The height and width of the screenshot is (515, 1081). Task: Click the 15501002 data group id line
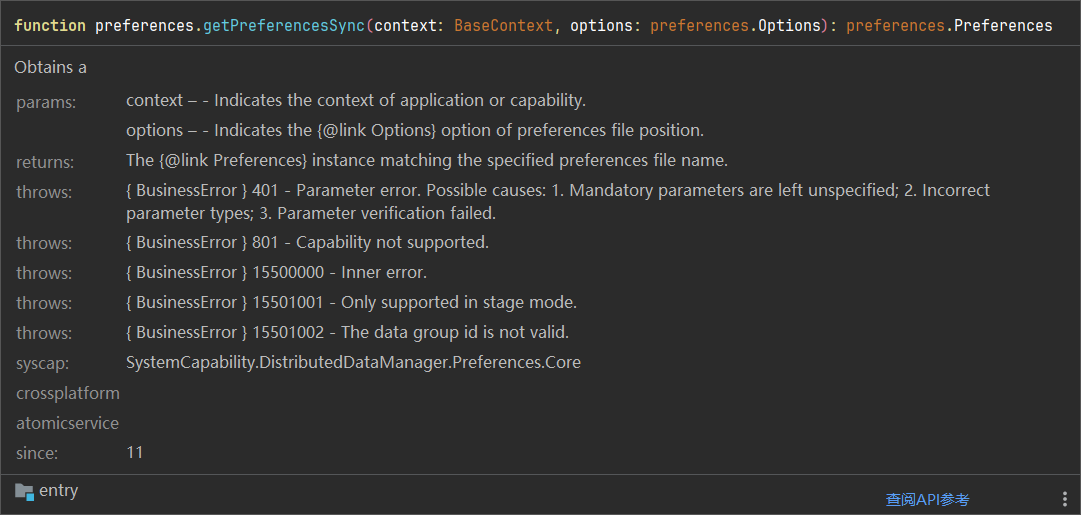347,332
